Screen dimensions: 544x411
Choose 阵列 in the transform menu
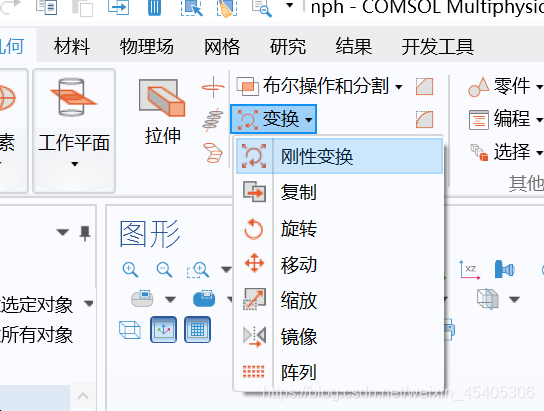pos(339,372)
